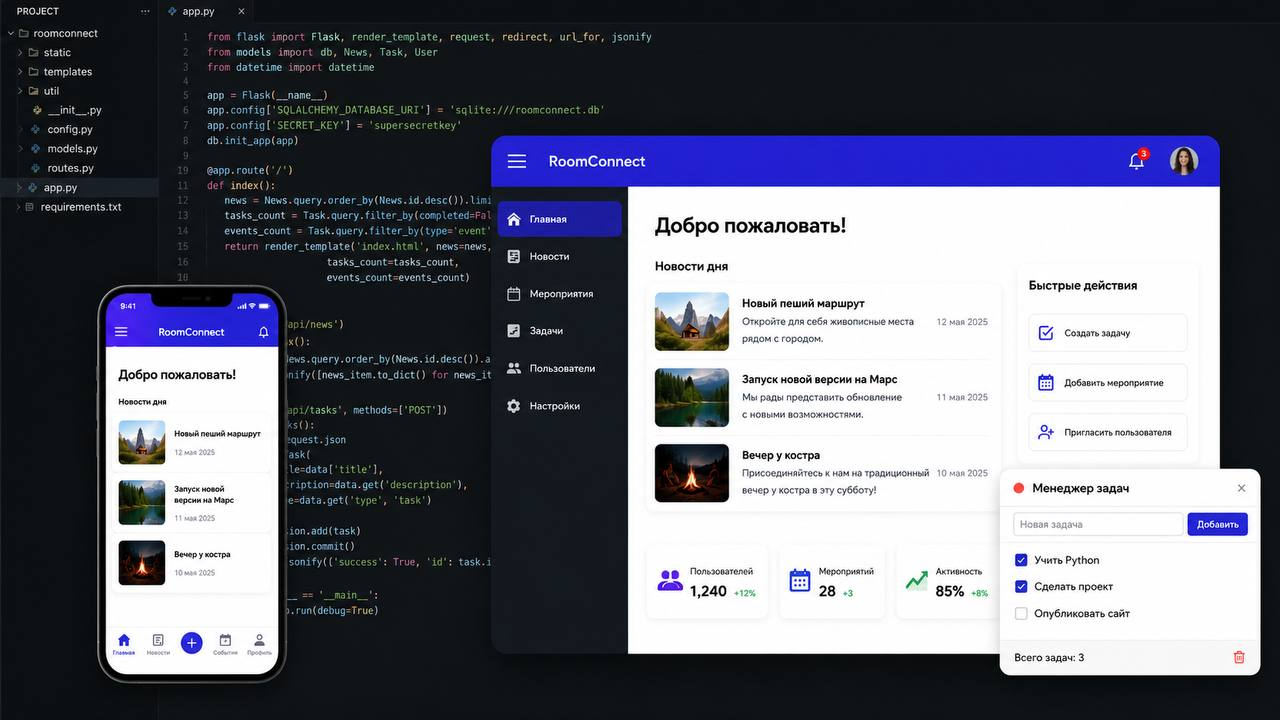Screen dimensions: 1280x720
Task: Uncheck the Учить Python checkbox
Action: click(1021, 560)
